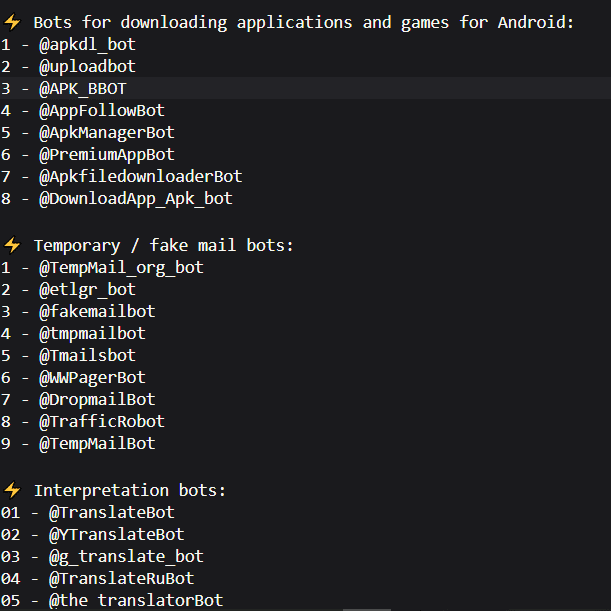Click the @YTranslateBot link
Screen dimensions: 611x611
point(116,534)
